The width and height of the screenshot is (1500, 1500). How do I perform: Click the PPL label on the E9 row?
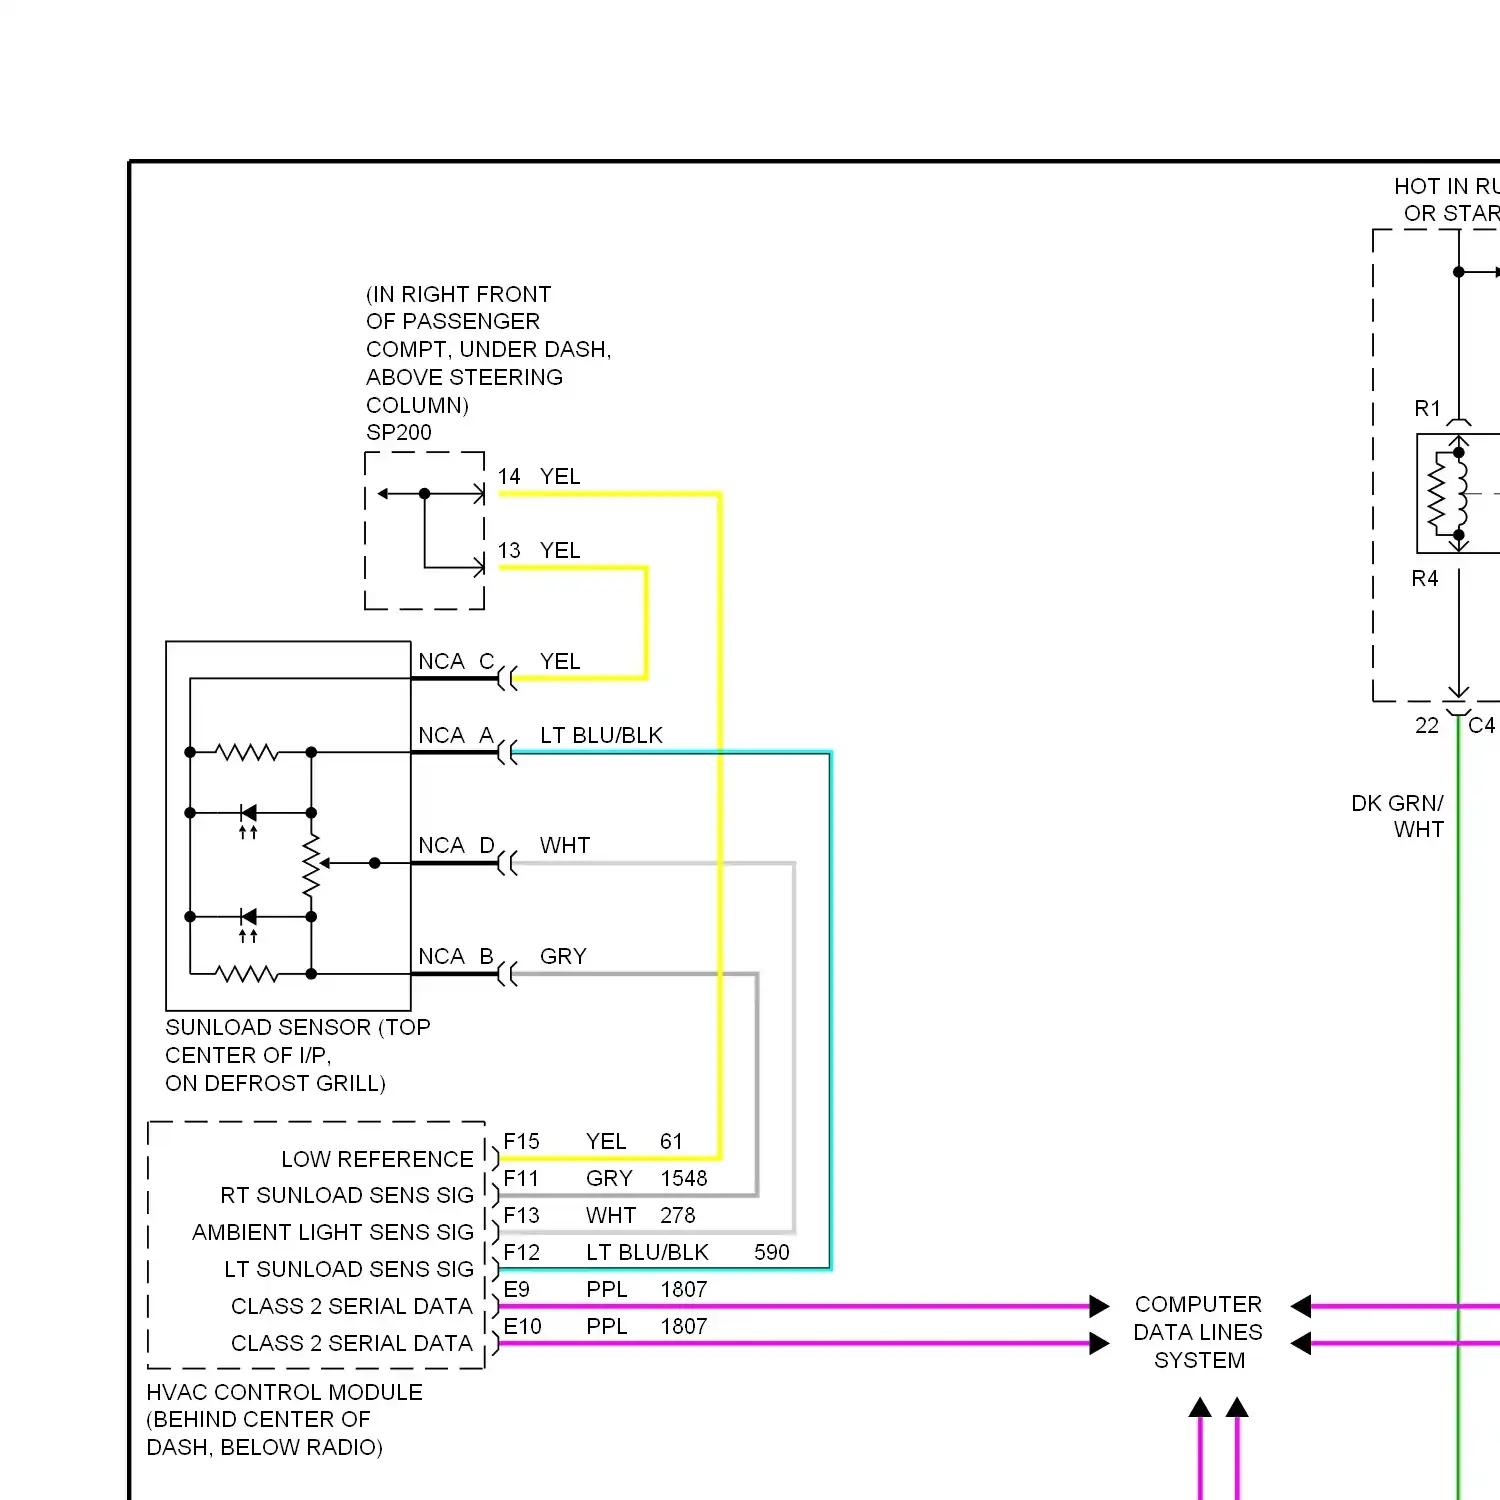tap(607, 1290)
